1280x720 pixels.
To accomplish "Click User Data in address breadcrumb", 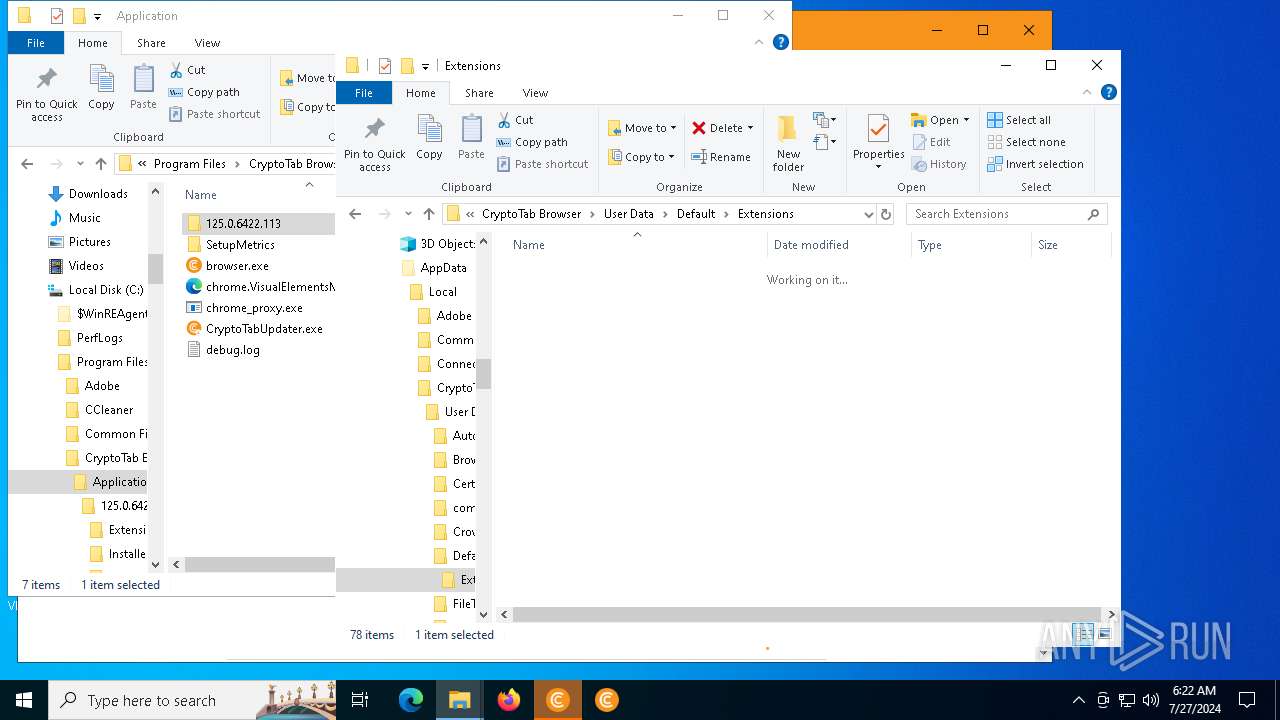I will 629,214.
